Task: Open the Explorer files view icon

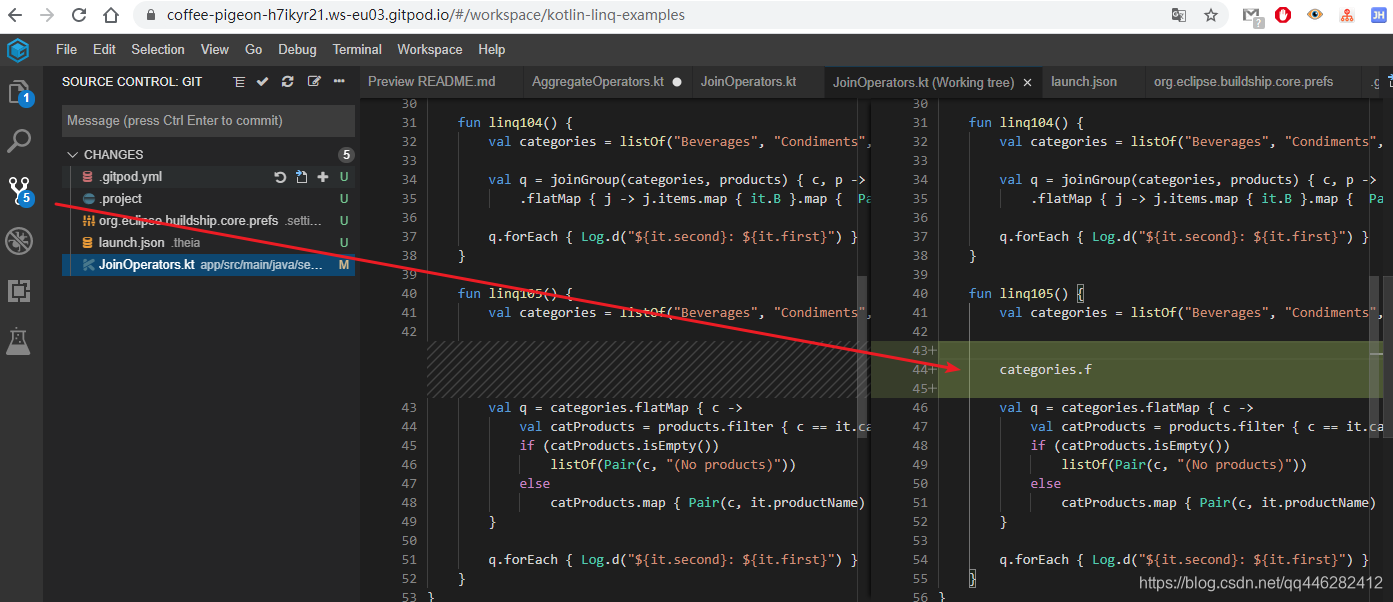Action: tap(20, 94)
